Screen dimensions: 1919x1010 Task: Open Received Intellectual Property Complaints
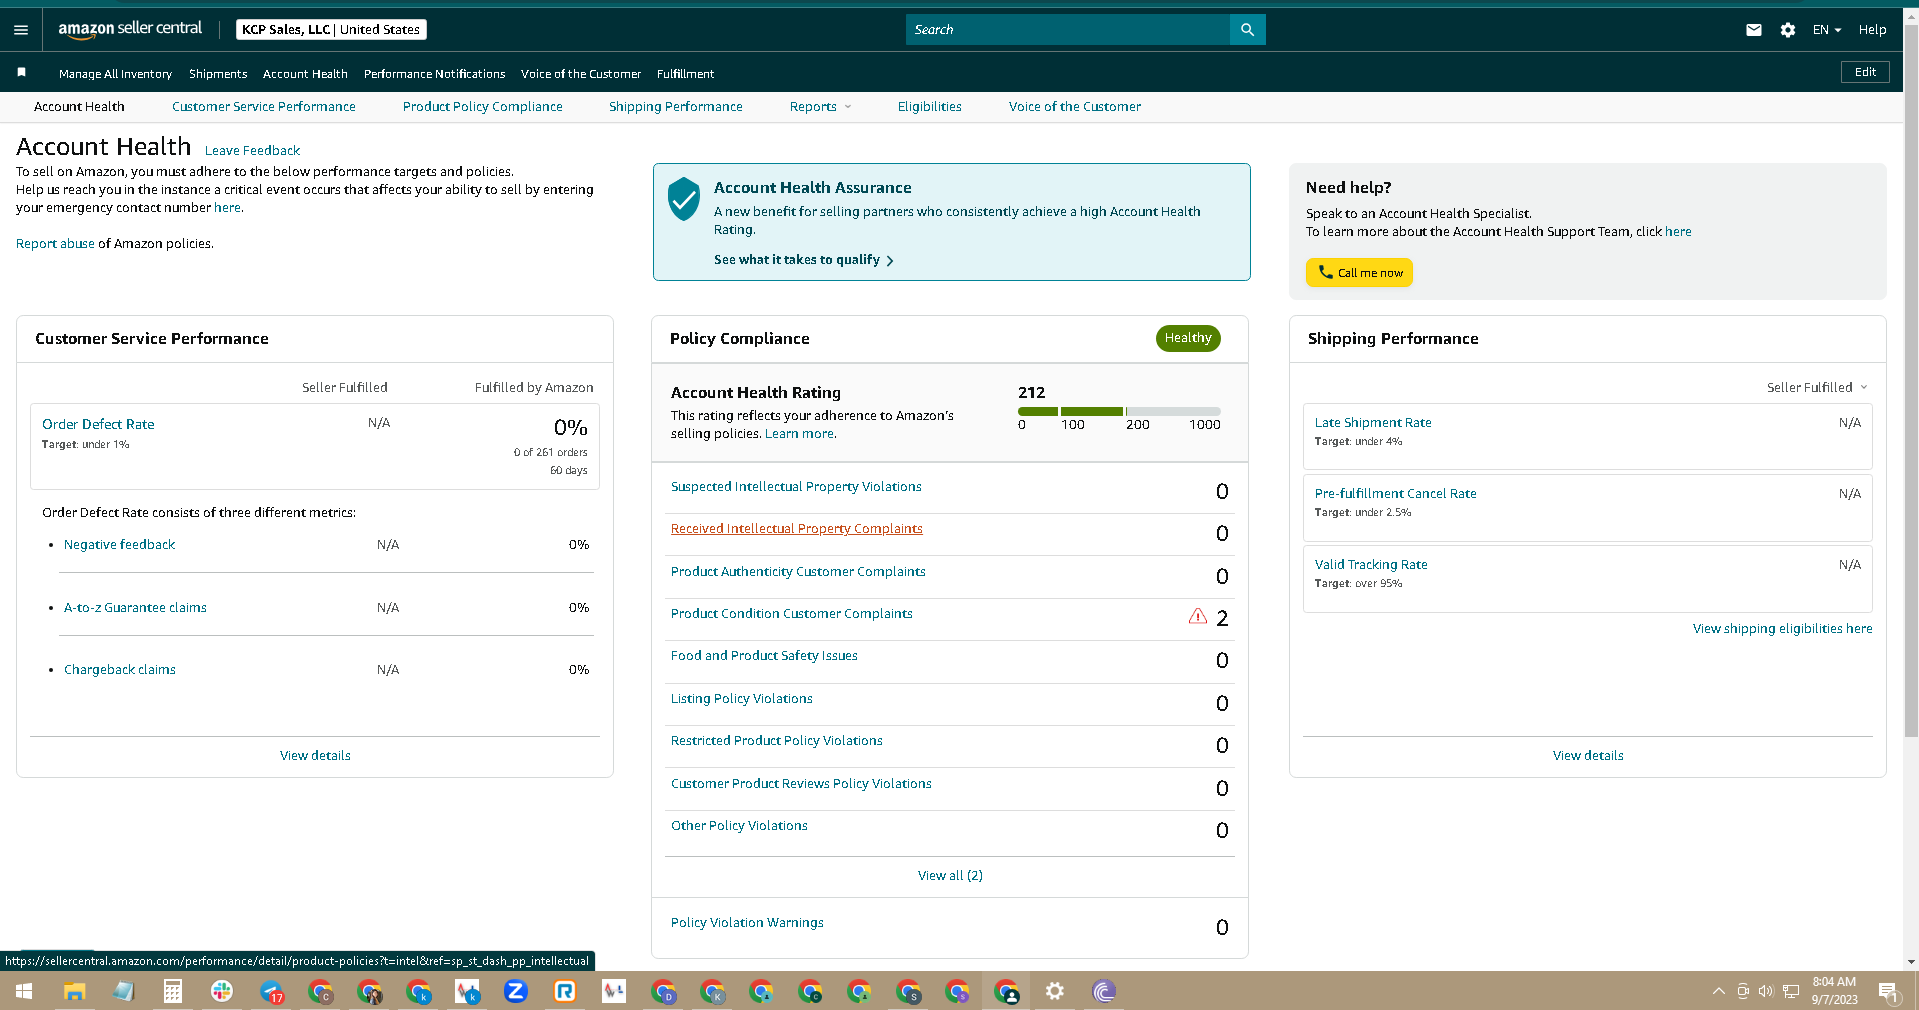coord(797,529)
